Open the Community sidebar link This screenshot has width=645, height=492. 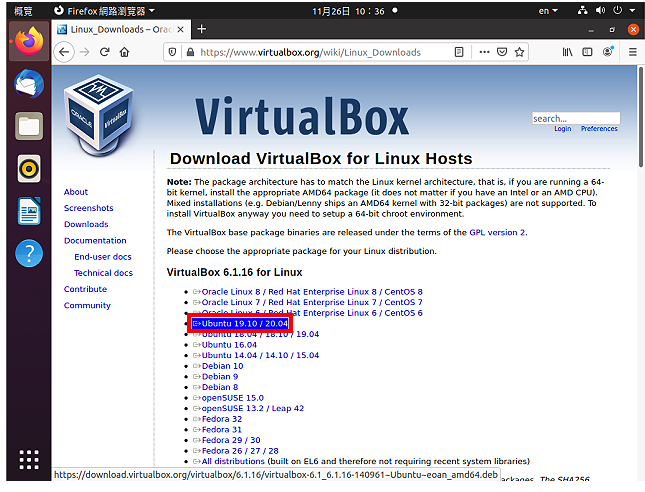click(87, 305)
